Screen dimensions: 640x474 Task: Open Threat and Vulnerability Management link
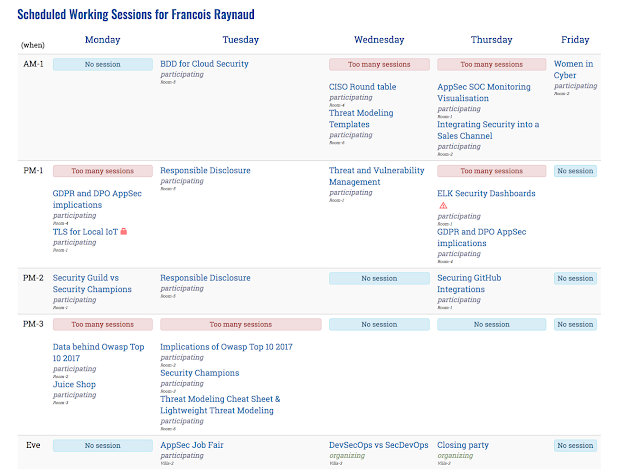[377, 176]
